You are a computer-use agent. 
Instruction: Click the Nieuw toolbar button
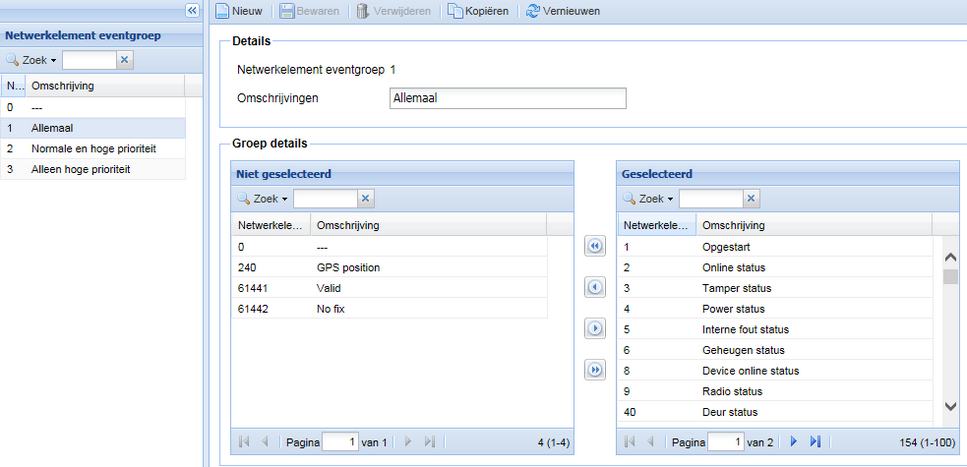(x=239, y=11)
